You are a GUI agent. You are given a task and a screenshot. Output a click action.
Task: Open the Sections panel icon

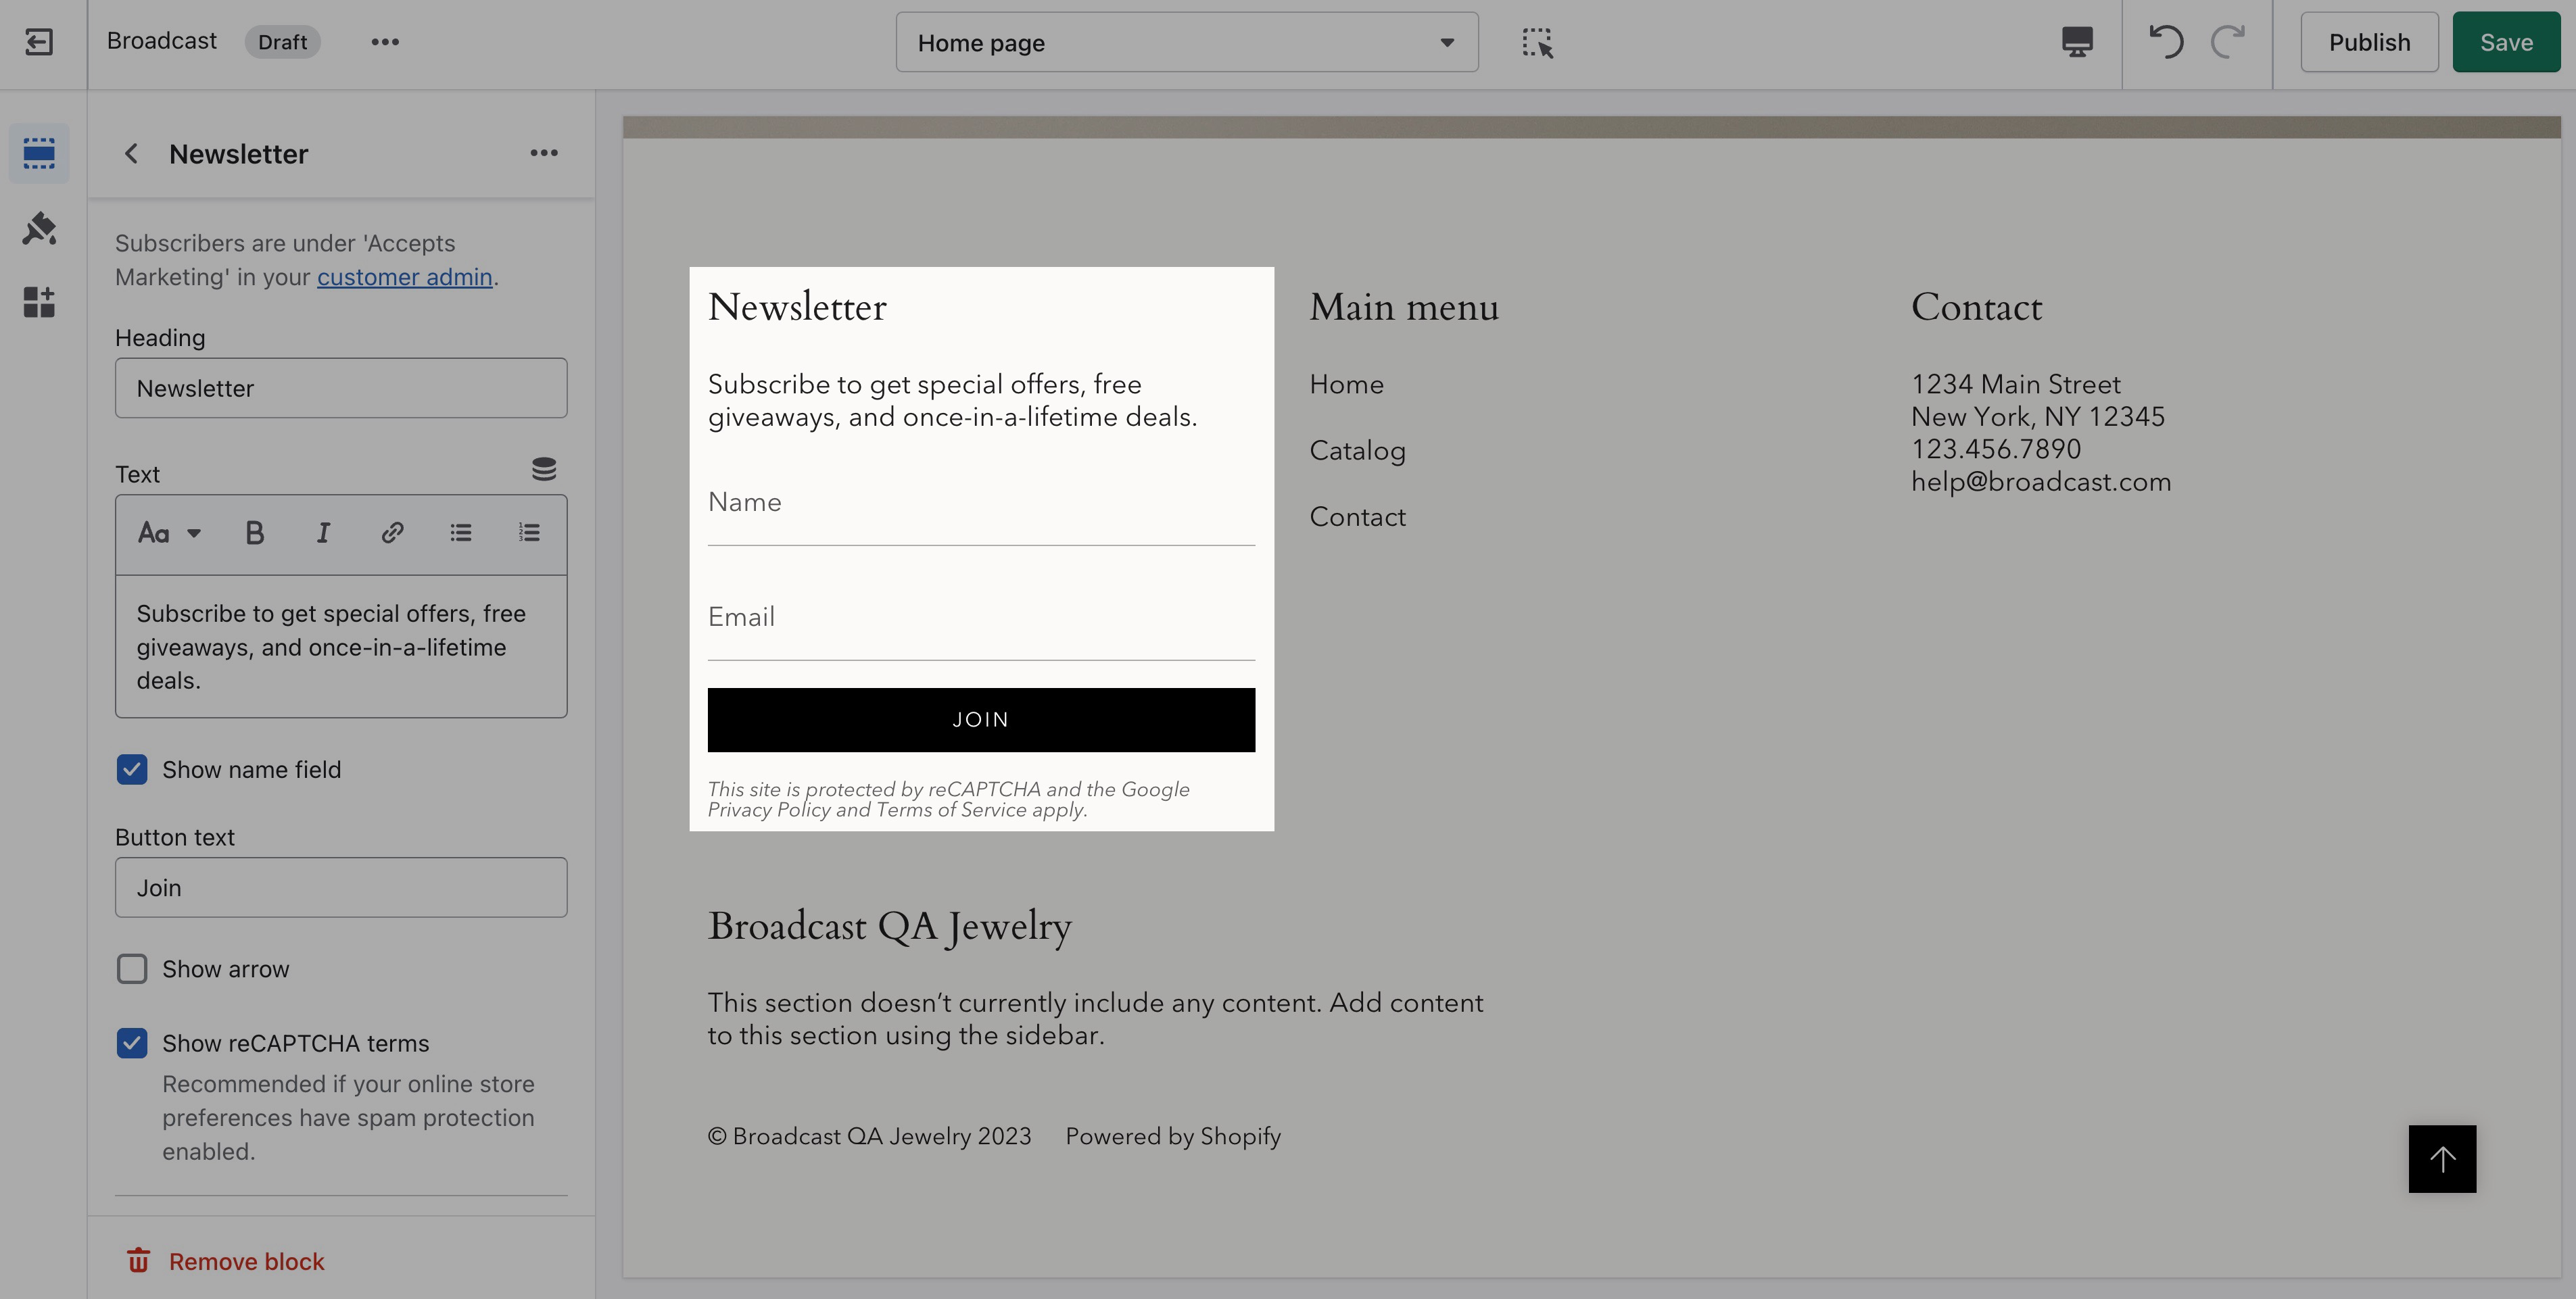pos(39,153)
